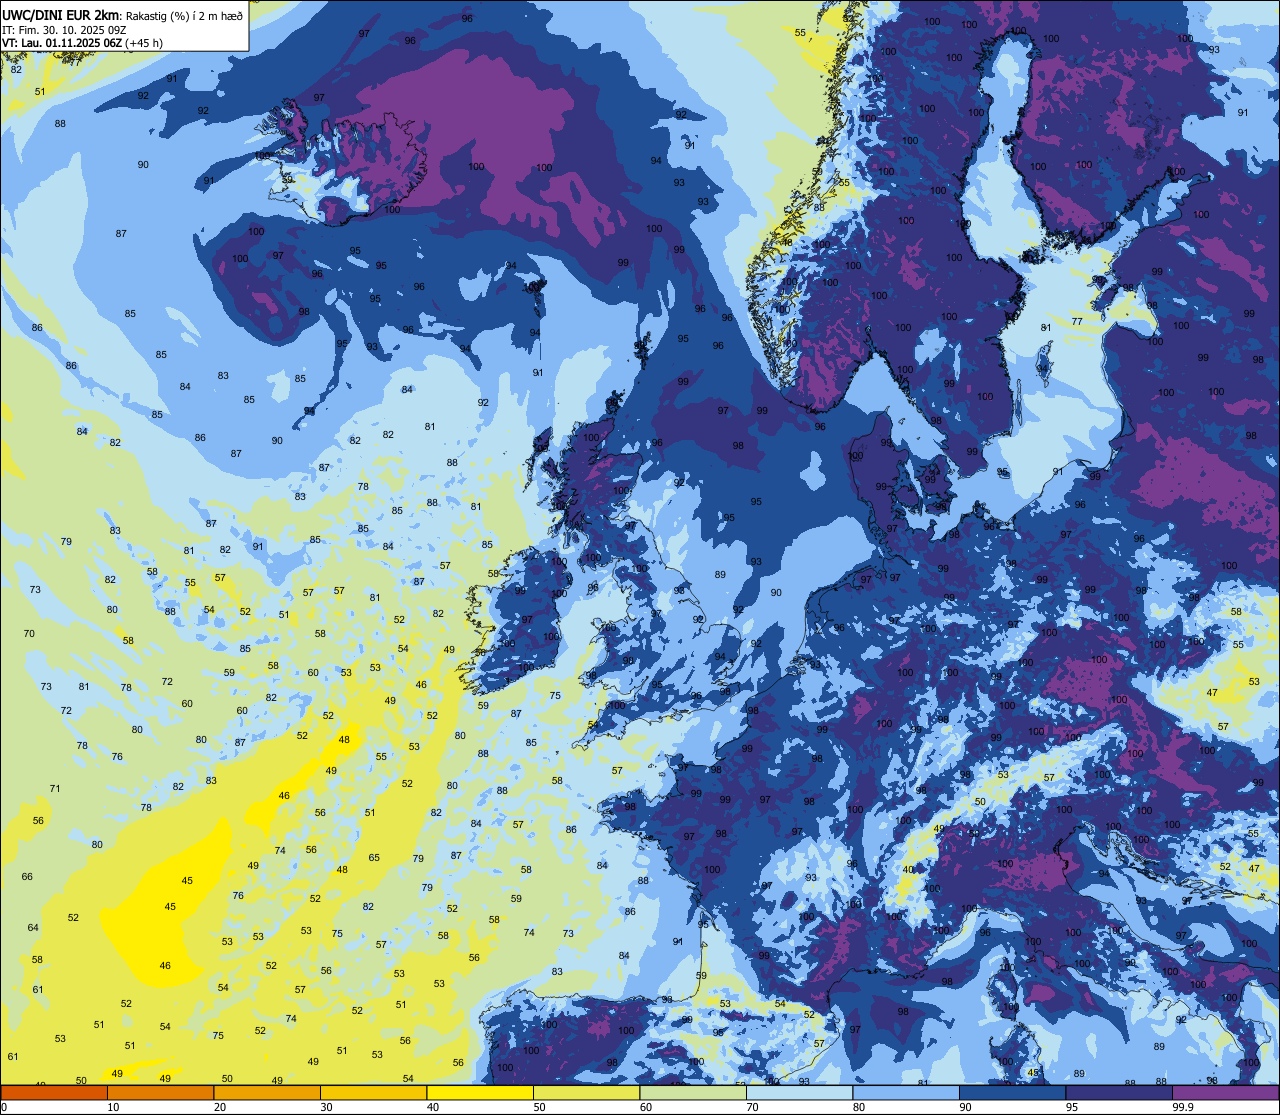Viewport: 1280px width, 1115px height.
Task: Select the 10–20 orange legend segment
Action: pos(160,1092)
